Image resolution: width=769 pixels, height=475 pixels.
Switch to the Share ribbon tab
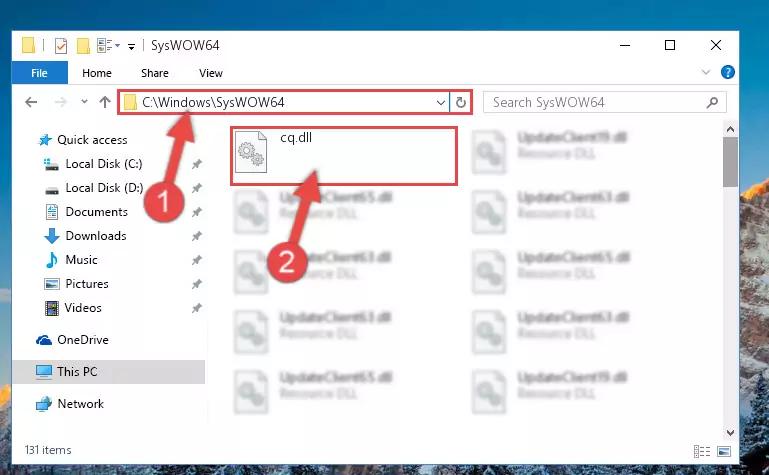pyautogui.click(x=154, y=73)
